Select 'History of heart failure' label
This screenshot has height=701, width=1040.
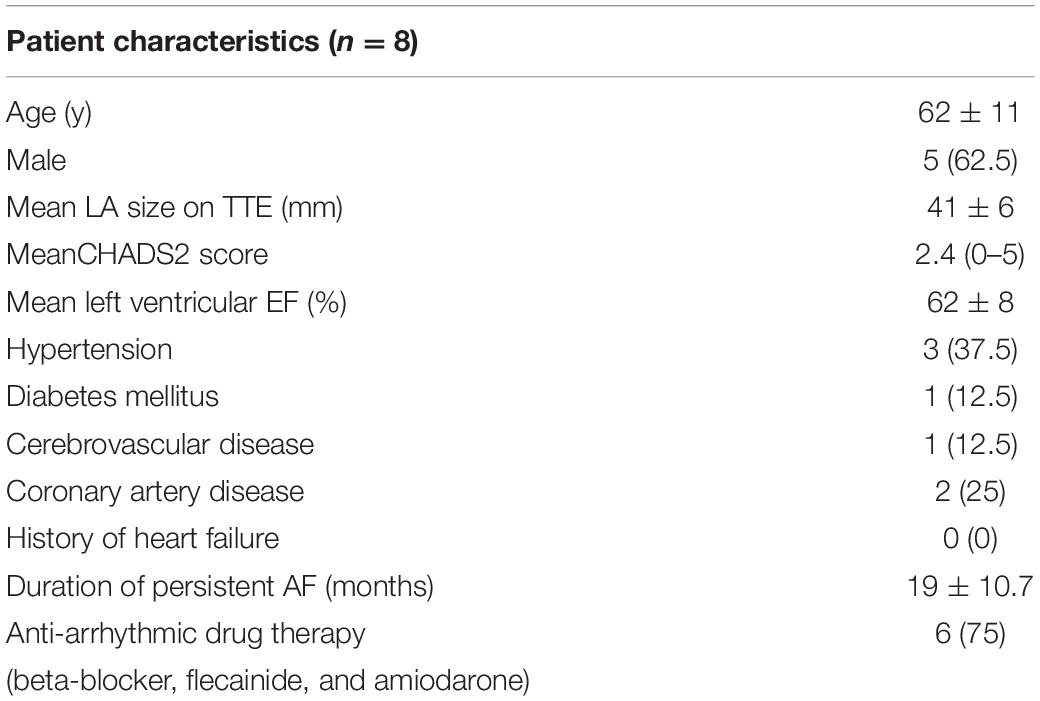pos(143,539)
